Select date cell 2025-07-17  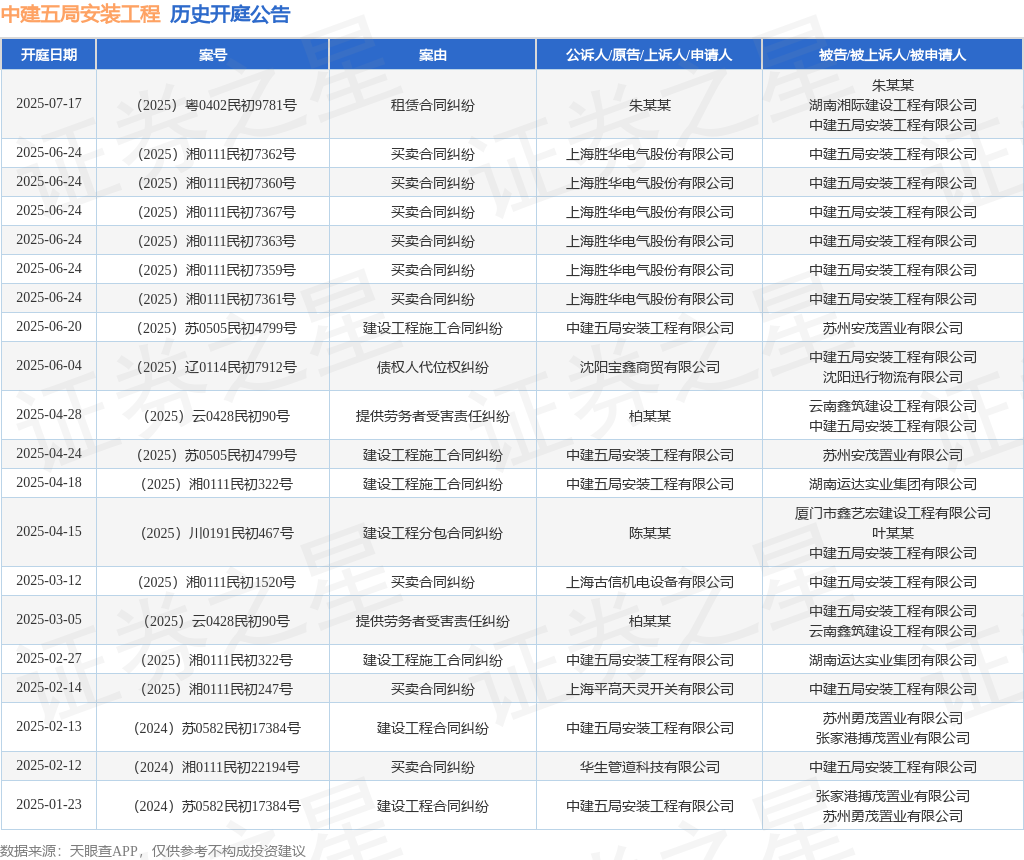tap(49, 104)
